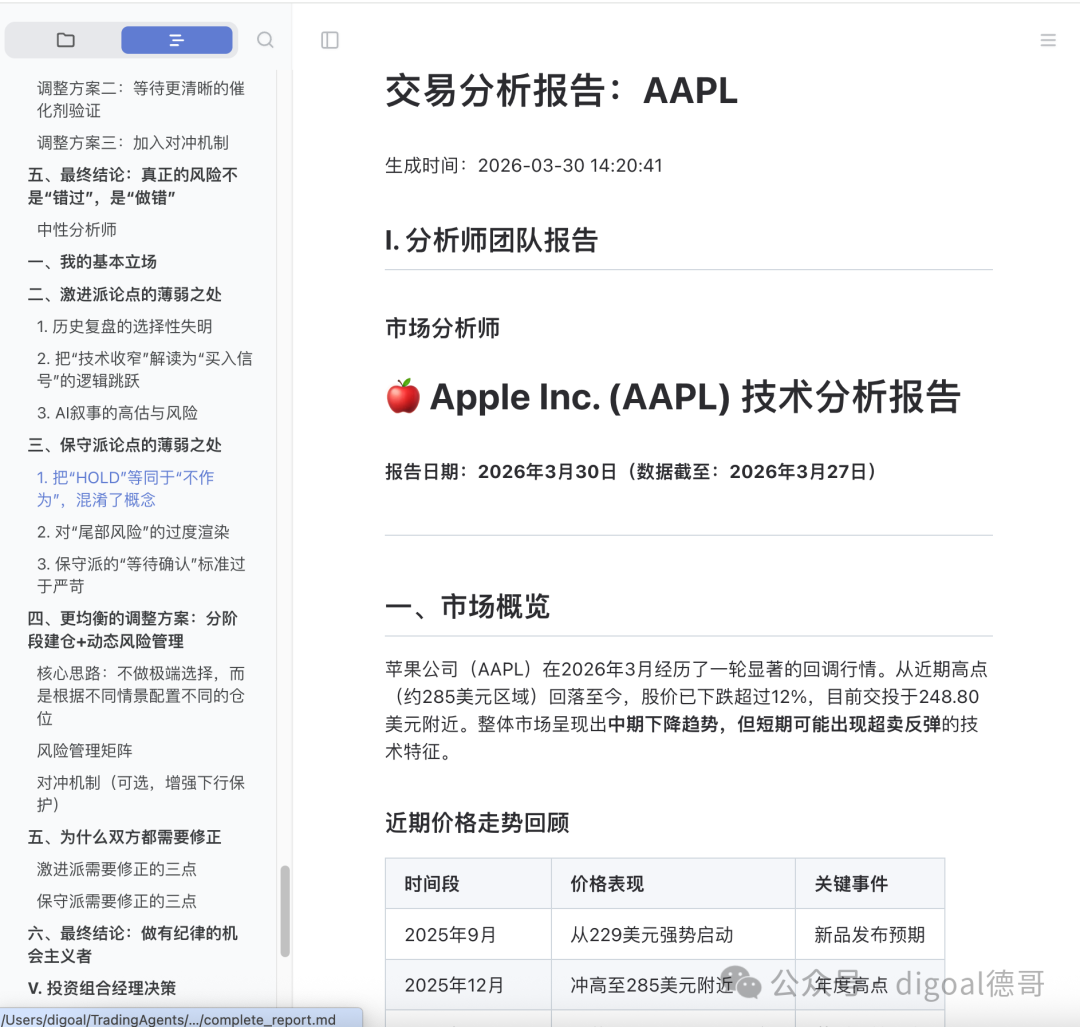Screen dimensions: 1080x1027
Task: Toggle the sidebar panel icon
Action: click(330, 40)
